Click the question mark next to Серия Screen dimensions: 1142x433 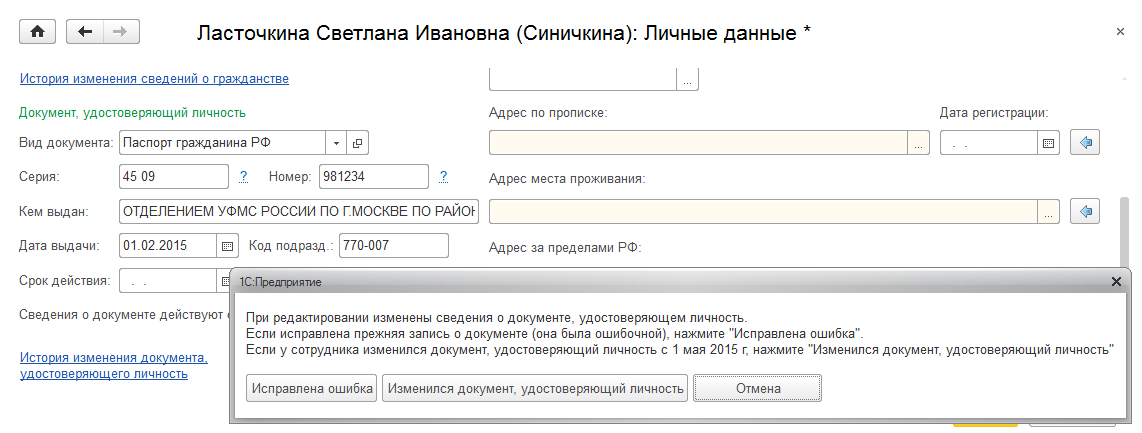[243, 177]
